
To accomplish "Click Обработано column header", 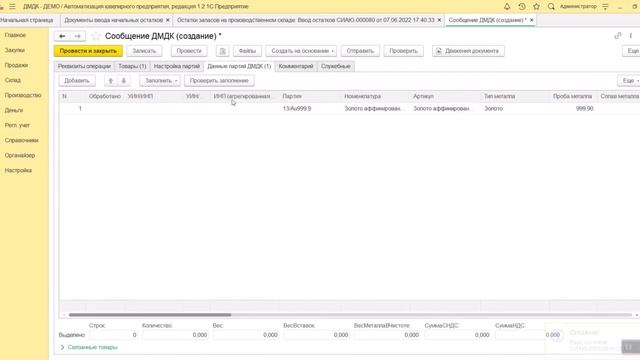I will (105, 96).
